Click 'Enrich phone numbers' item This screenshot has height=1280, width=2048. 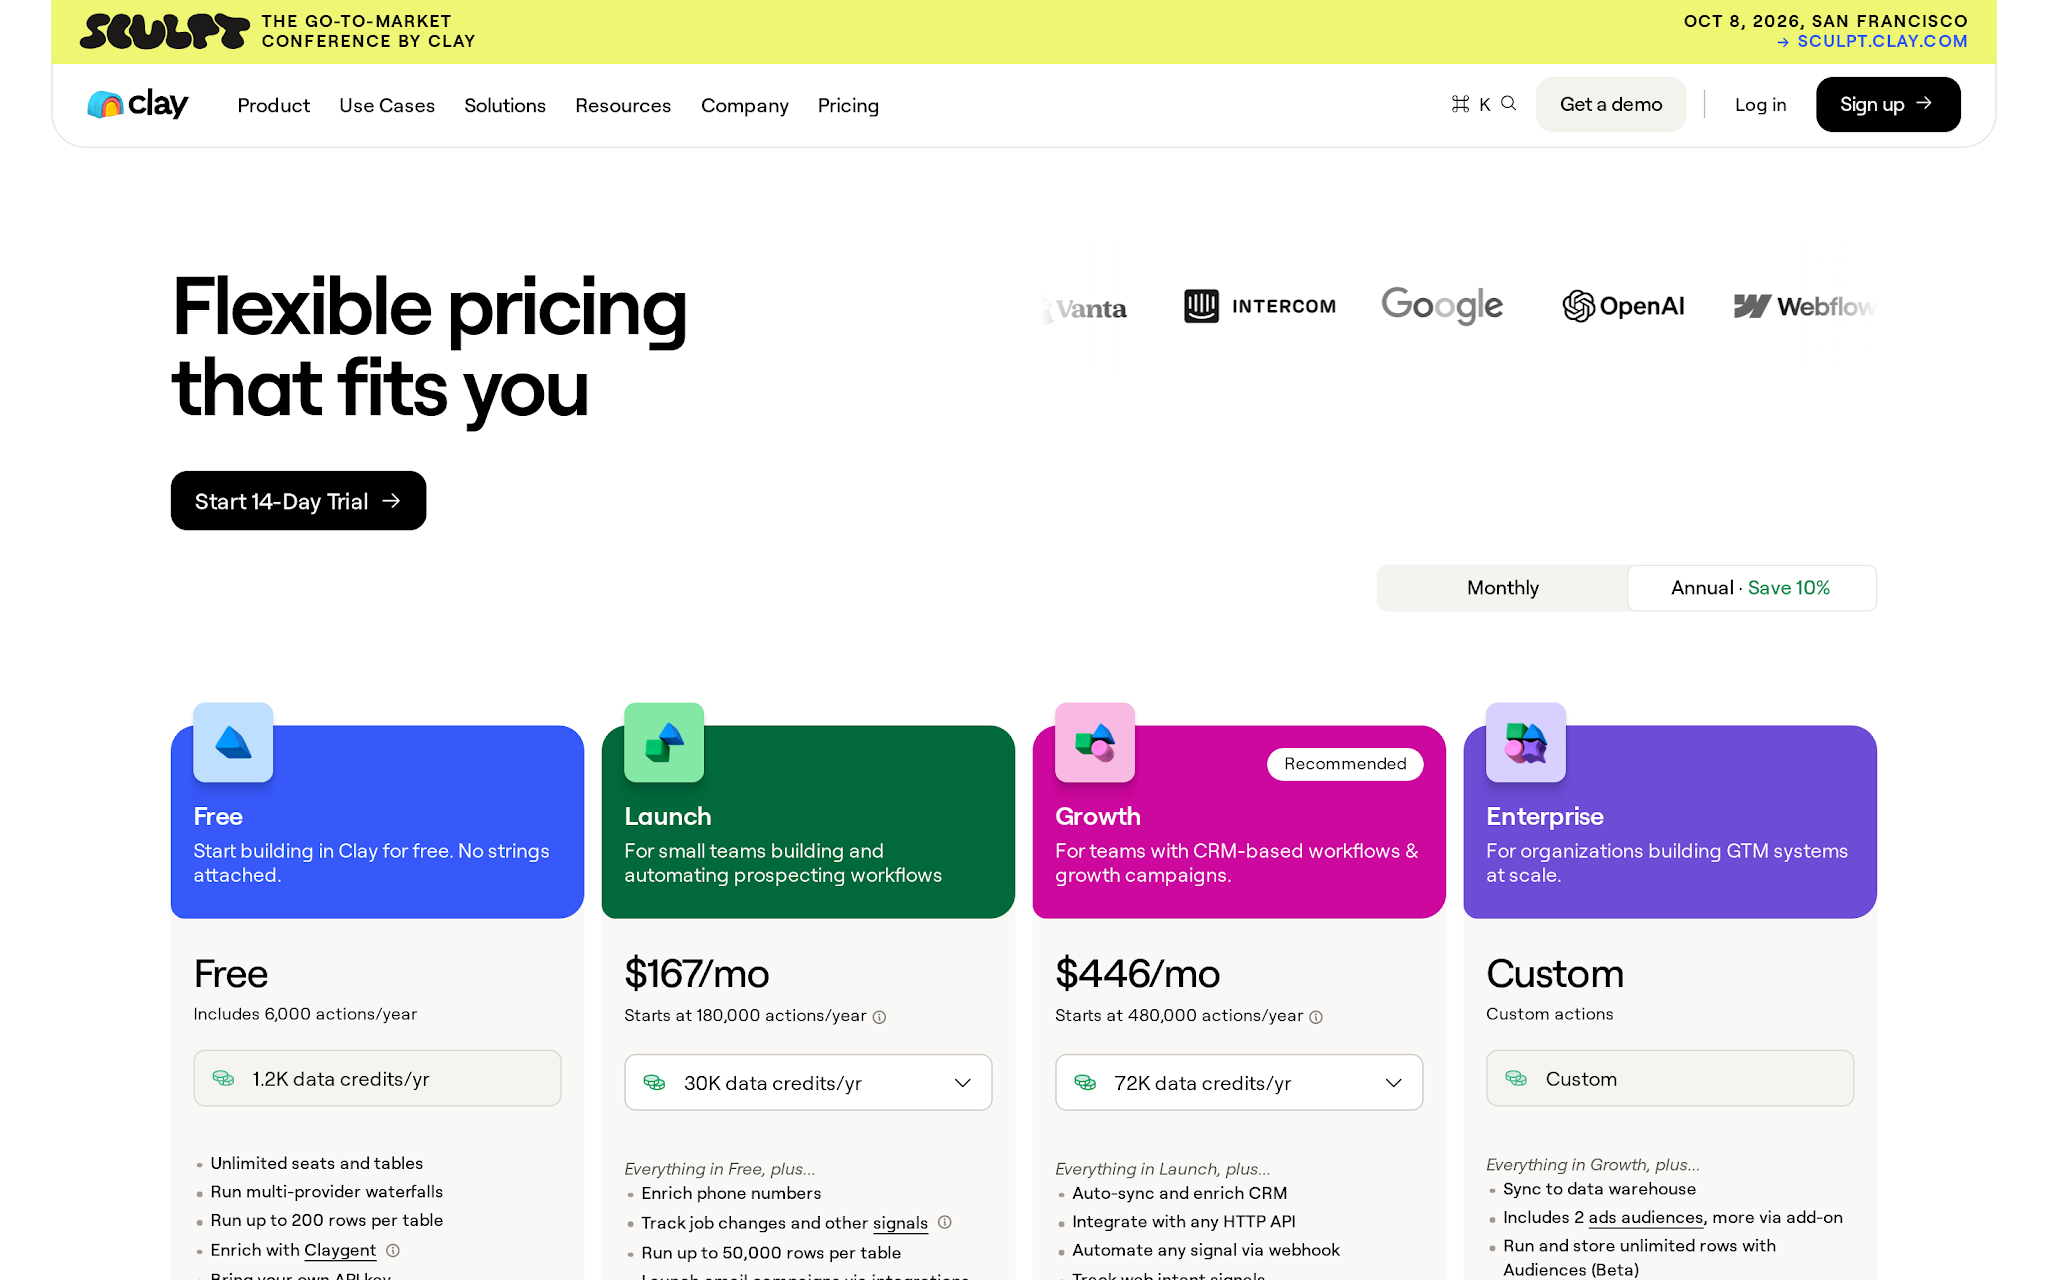click(x=731, y=1193)
